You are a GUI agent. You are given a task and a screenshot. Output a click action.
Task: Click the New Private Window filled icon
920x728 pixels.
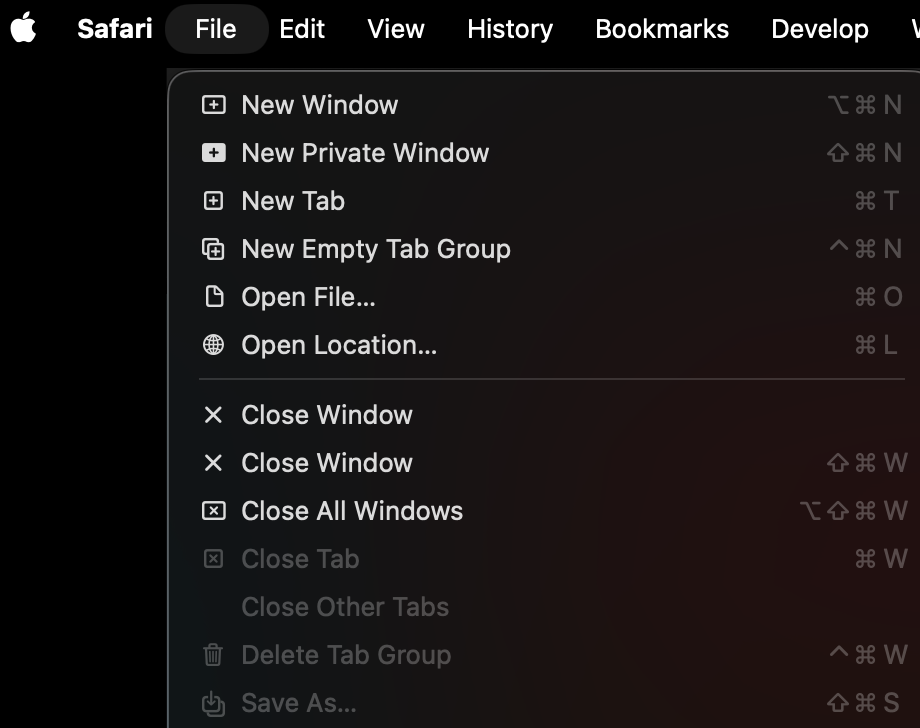[213, 153]
